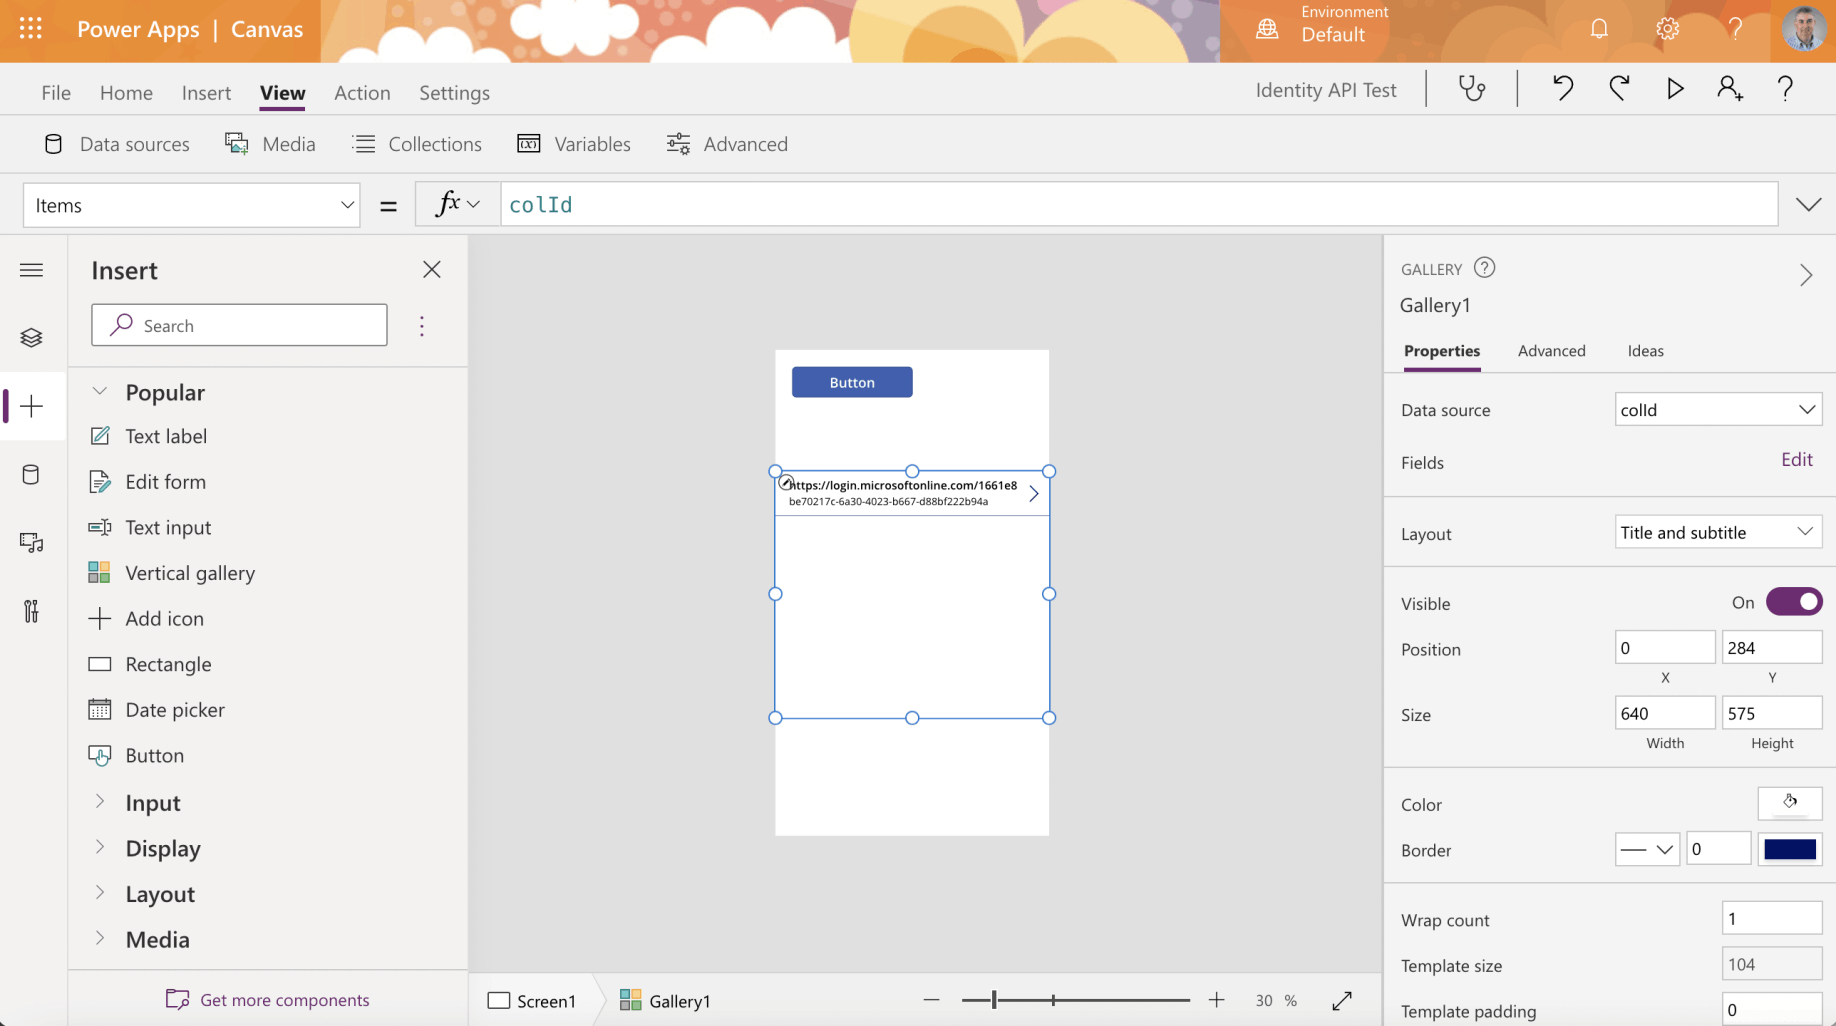
Task: Open the notifications bell
Action: (x=1599, y=29)
